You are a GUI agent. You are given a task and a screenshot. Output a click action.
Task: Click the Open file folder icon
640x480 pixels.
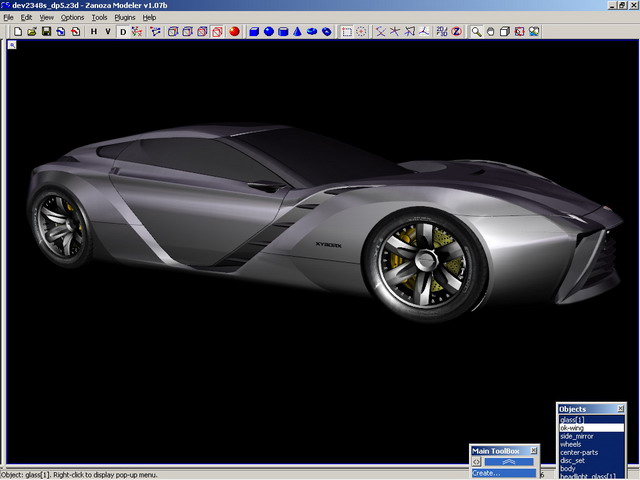pos(32,31)
